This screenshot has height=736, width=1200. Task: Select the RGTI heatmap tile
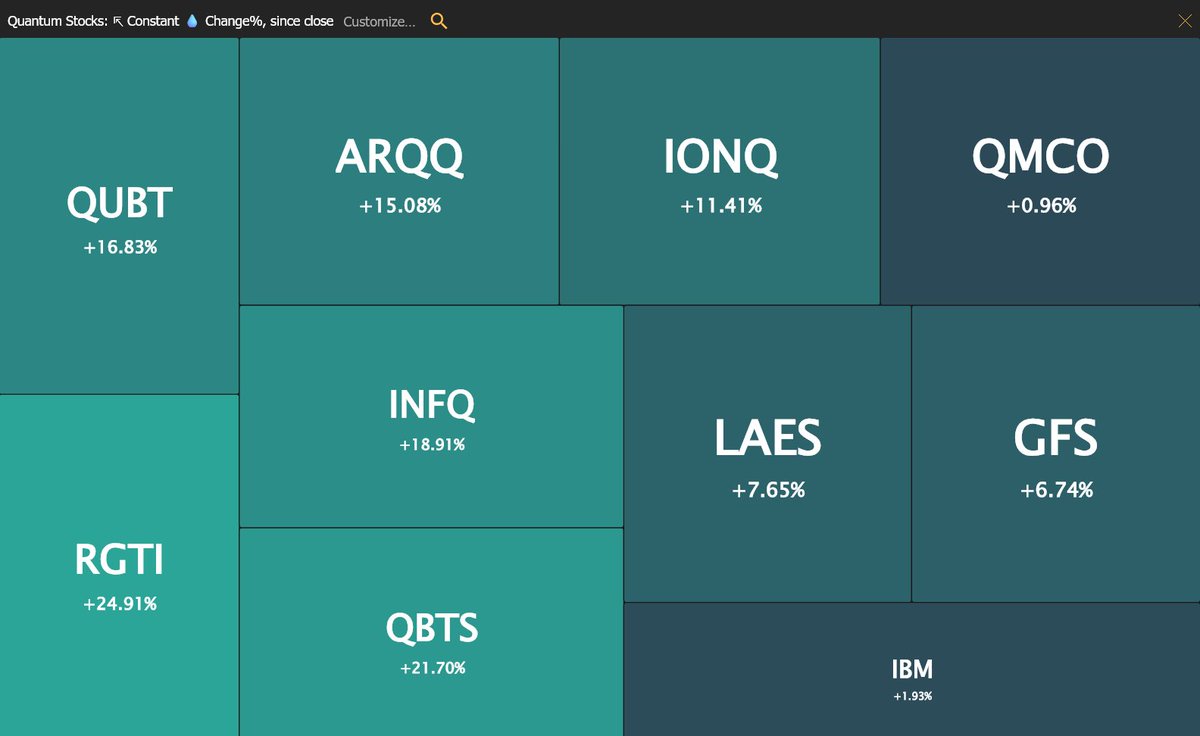tap(119, 565)
